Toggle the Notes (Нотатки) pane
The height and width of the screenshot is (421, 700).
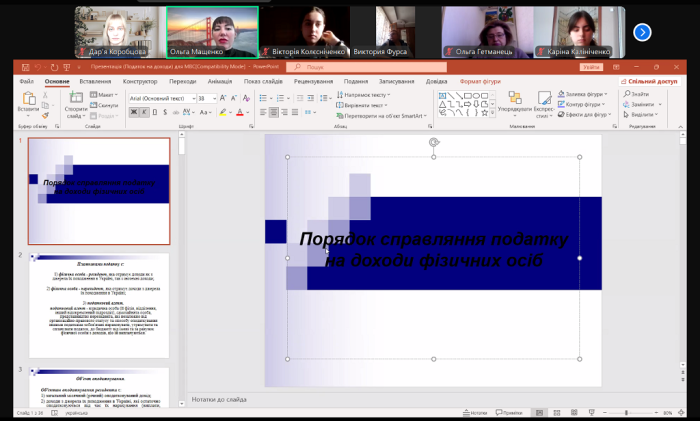point(477,412)
